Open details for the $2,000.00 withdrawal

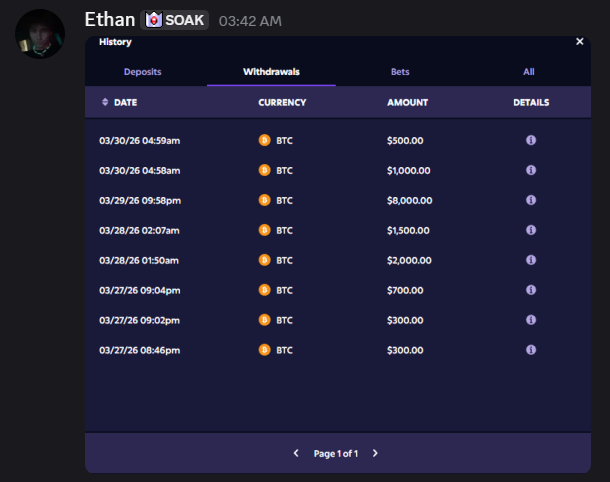point(531,260)
